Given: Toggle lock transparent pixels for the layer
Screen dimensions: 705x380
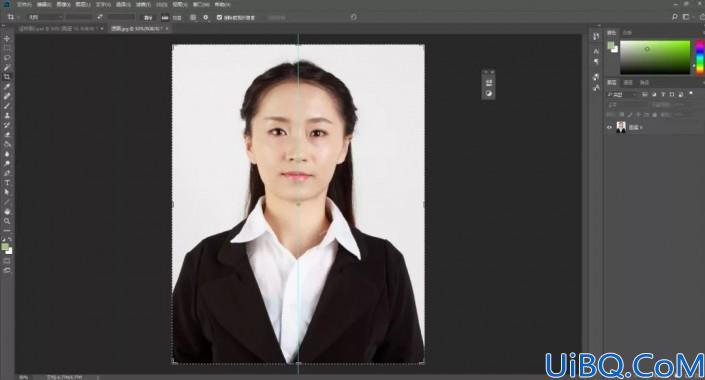Looking at the screenshot, I should pyautogui.click(x=622, y=115).
